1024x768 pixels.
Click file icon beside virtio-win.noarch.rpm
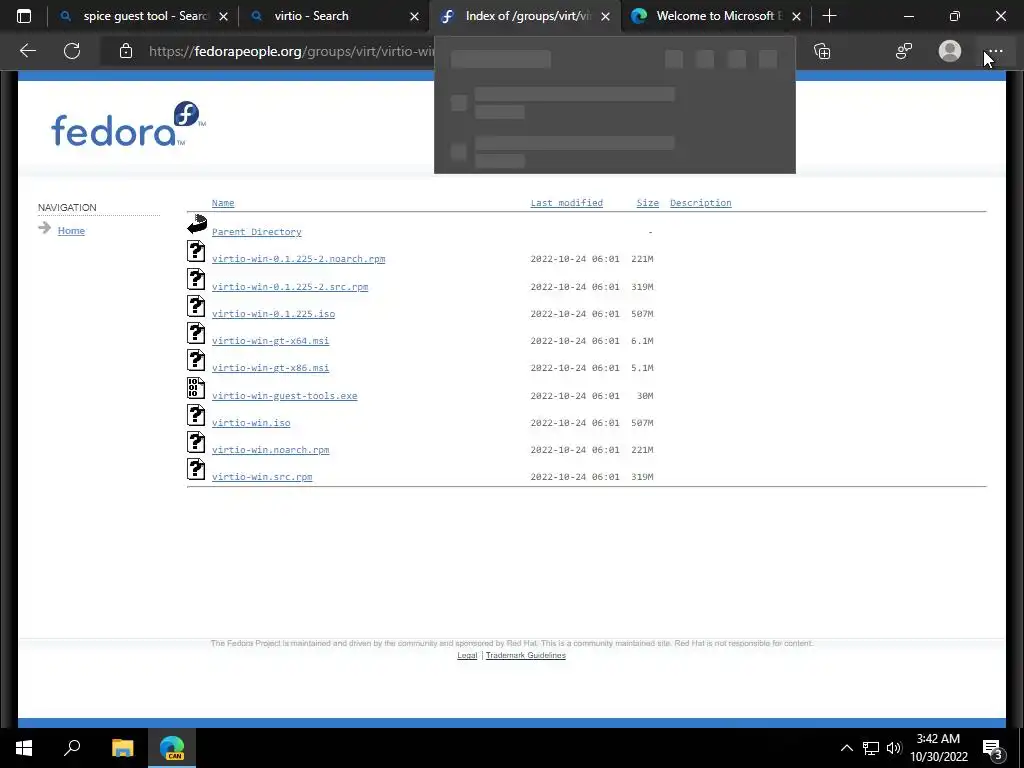[x=196, y=442]
